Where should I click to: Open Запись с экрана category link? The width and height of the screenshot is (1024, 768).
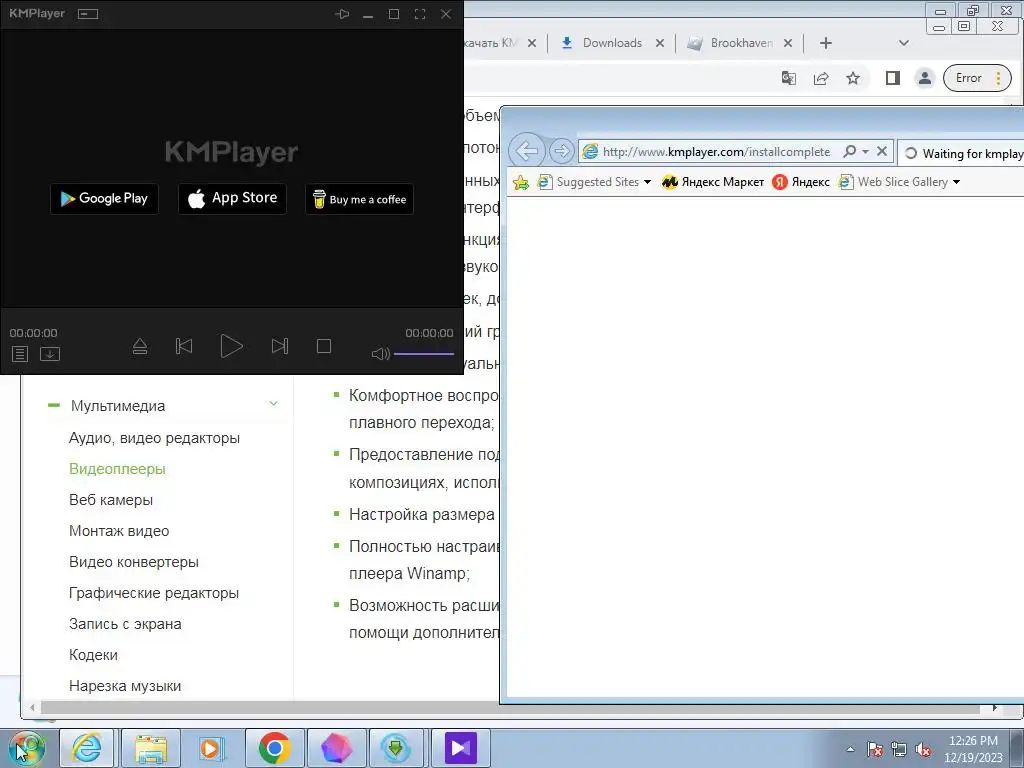tap(125, 624)
